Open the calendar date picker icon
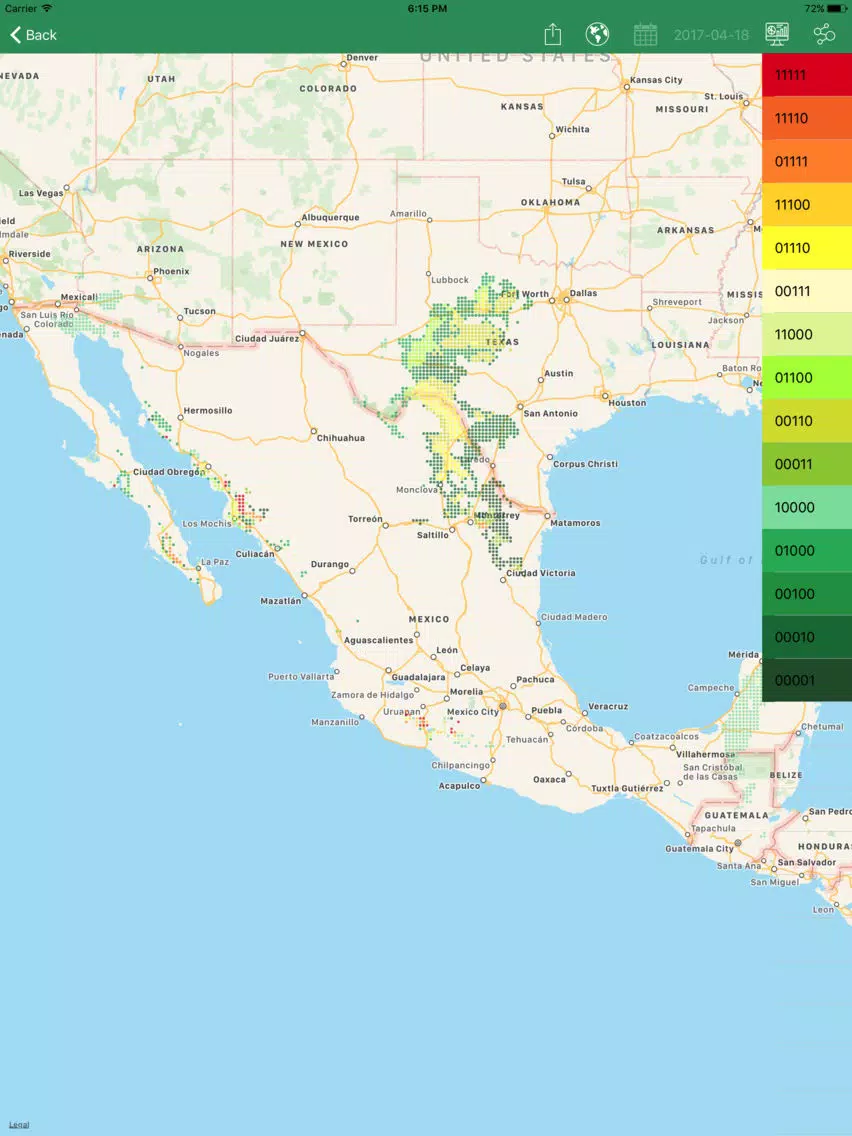Screen dimensions: 852x1136 pyautogui.click(x=645, y=34)
